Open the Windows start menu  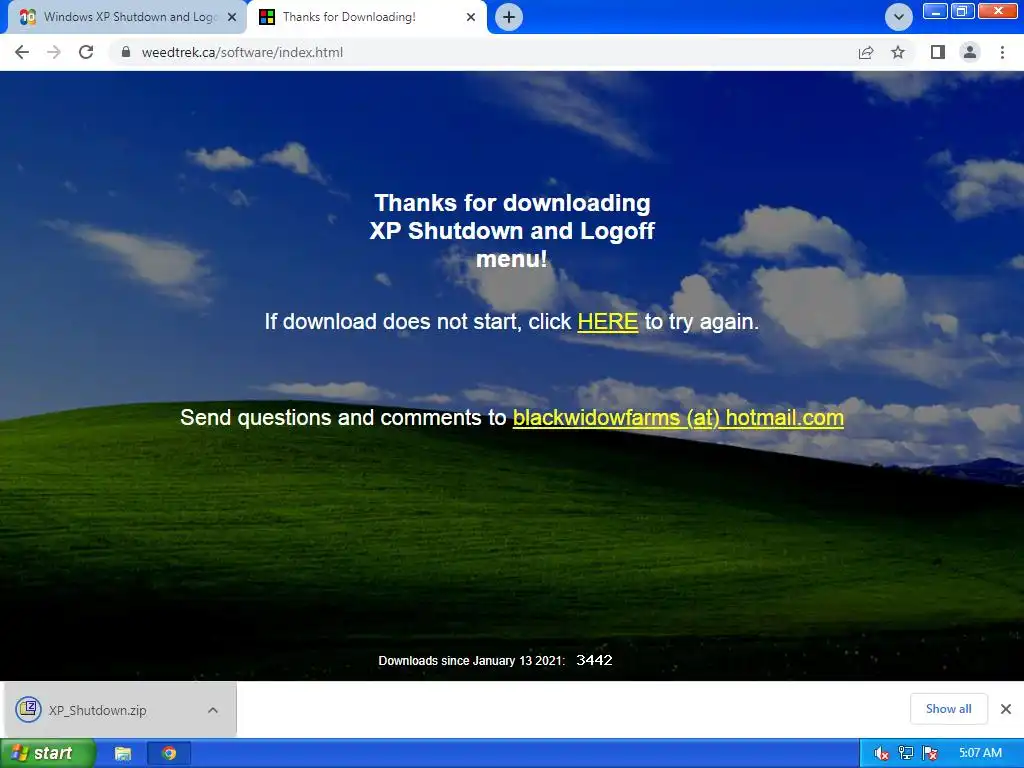(x=48, y=753)
